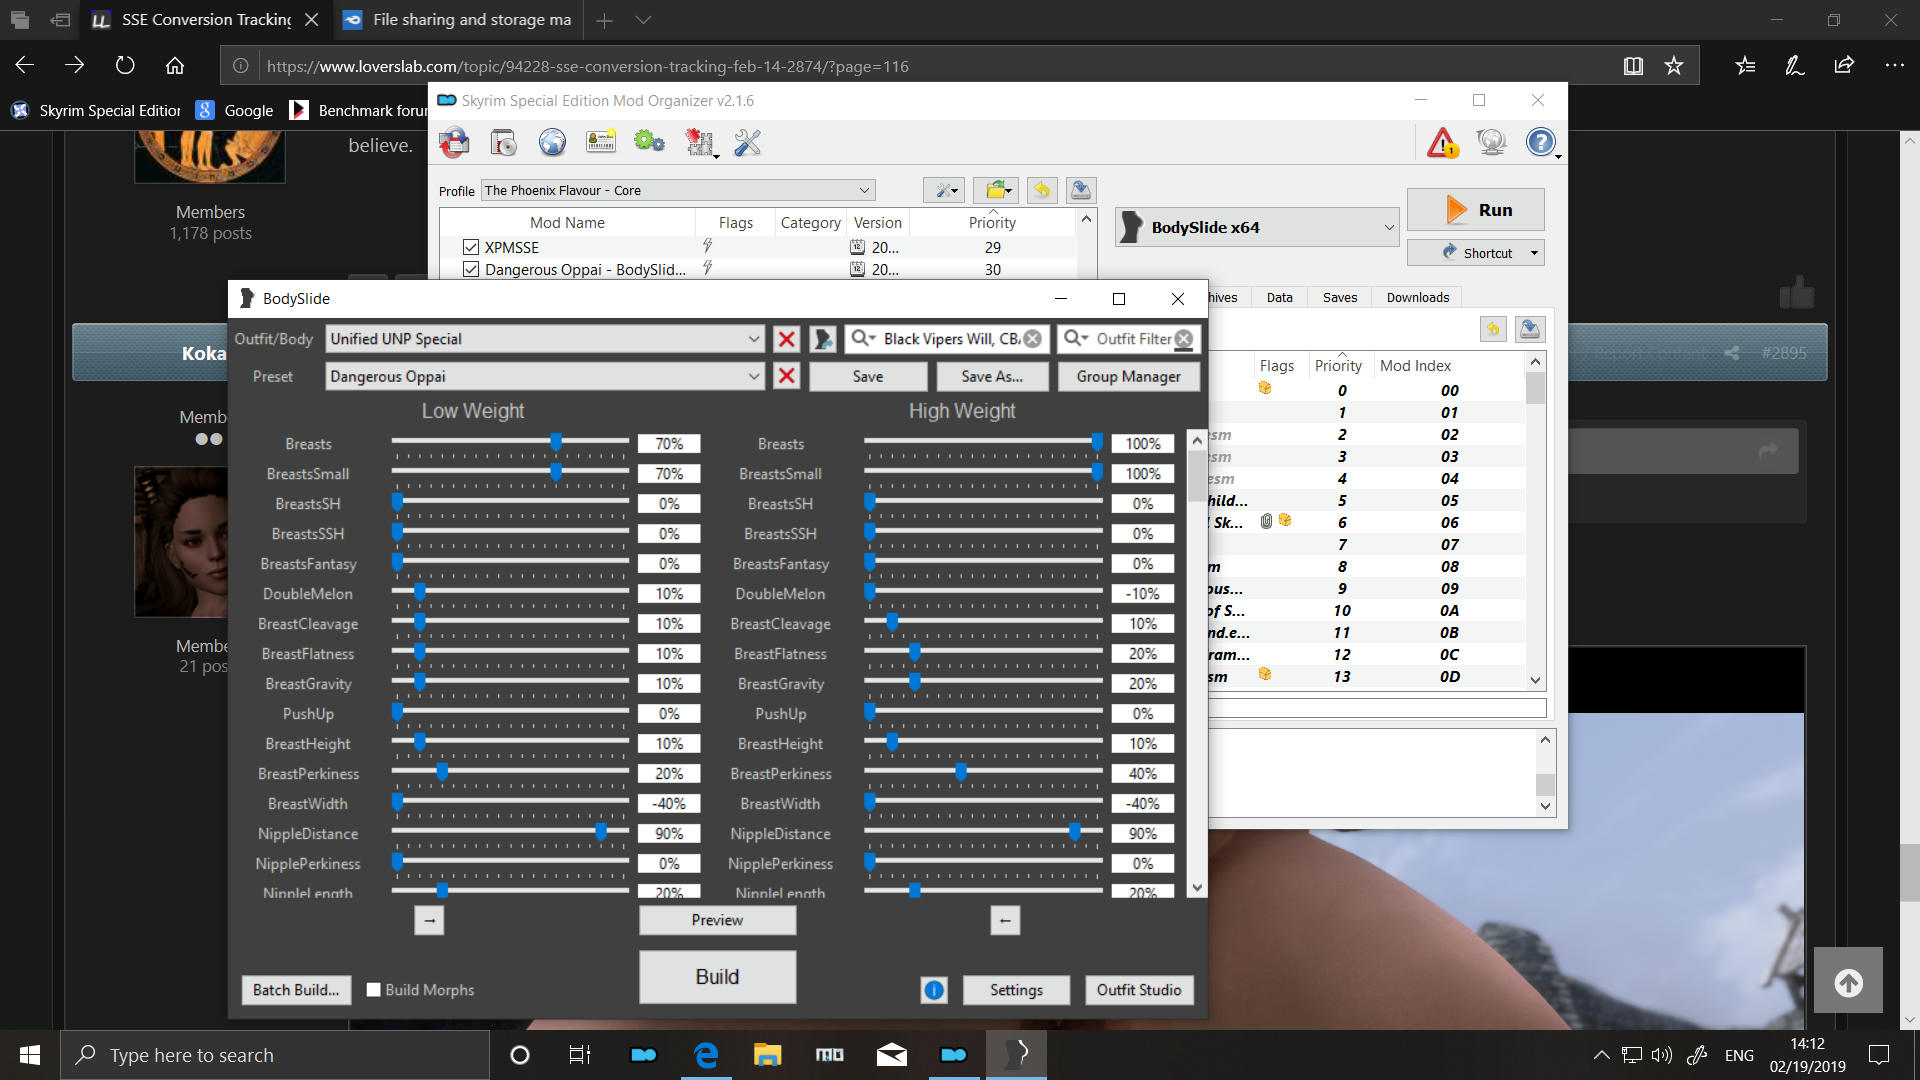1920x1080 pixels.
Task: Open Mail app from the taskbar
Action: (x=891, y=1055)
